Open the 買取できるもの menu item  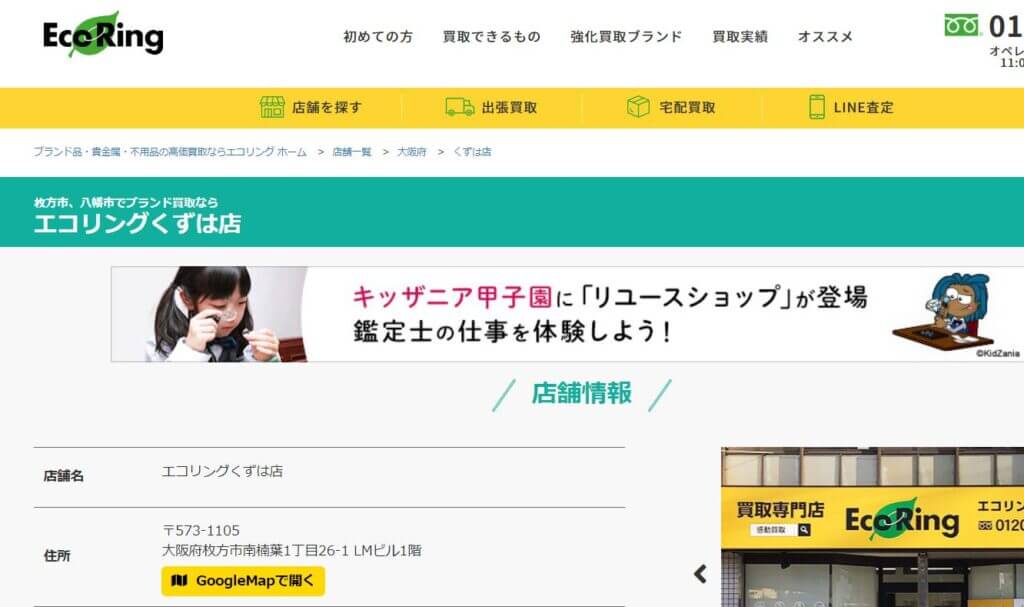pyautogui.click(x=492, y=37)
